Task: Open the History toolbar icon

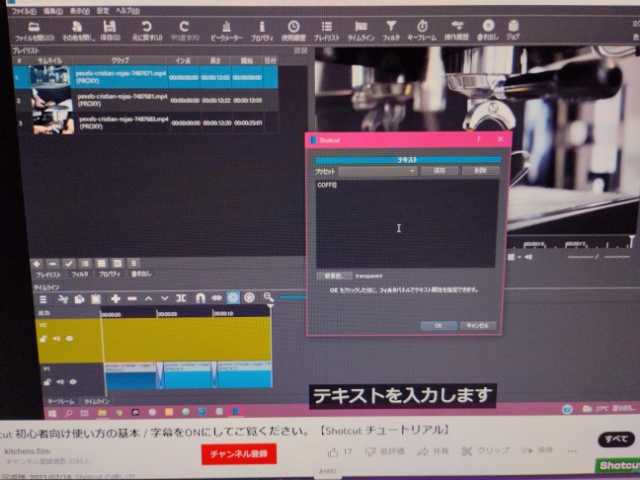Action: tap(294, 28)
